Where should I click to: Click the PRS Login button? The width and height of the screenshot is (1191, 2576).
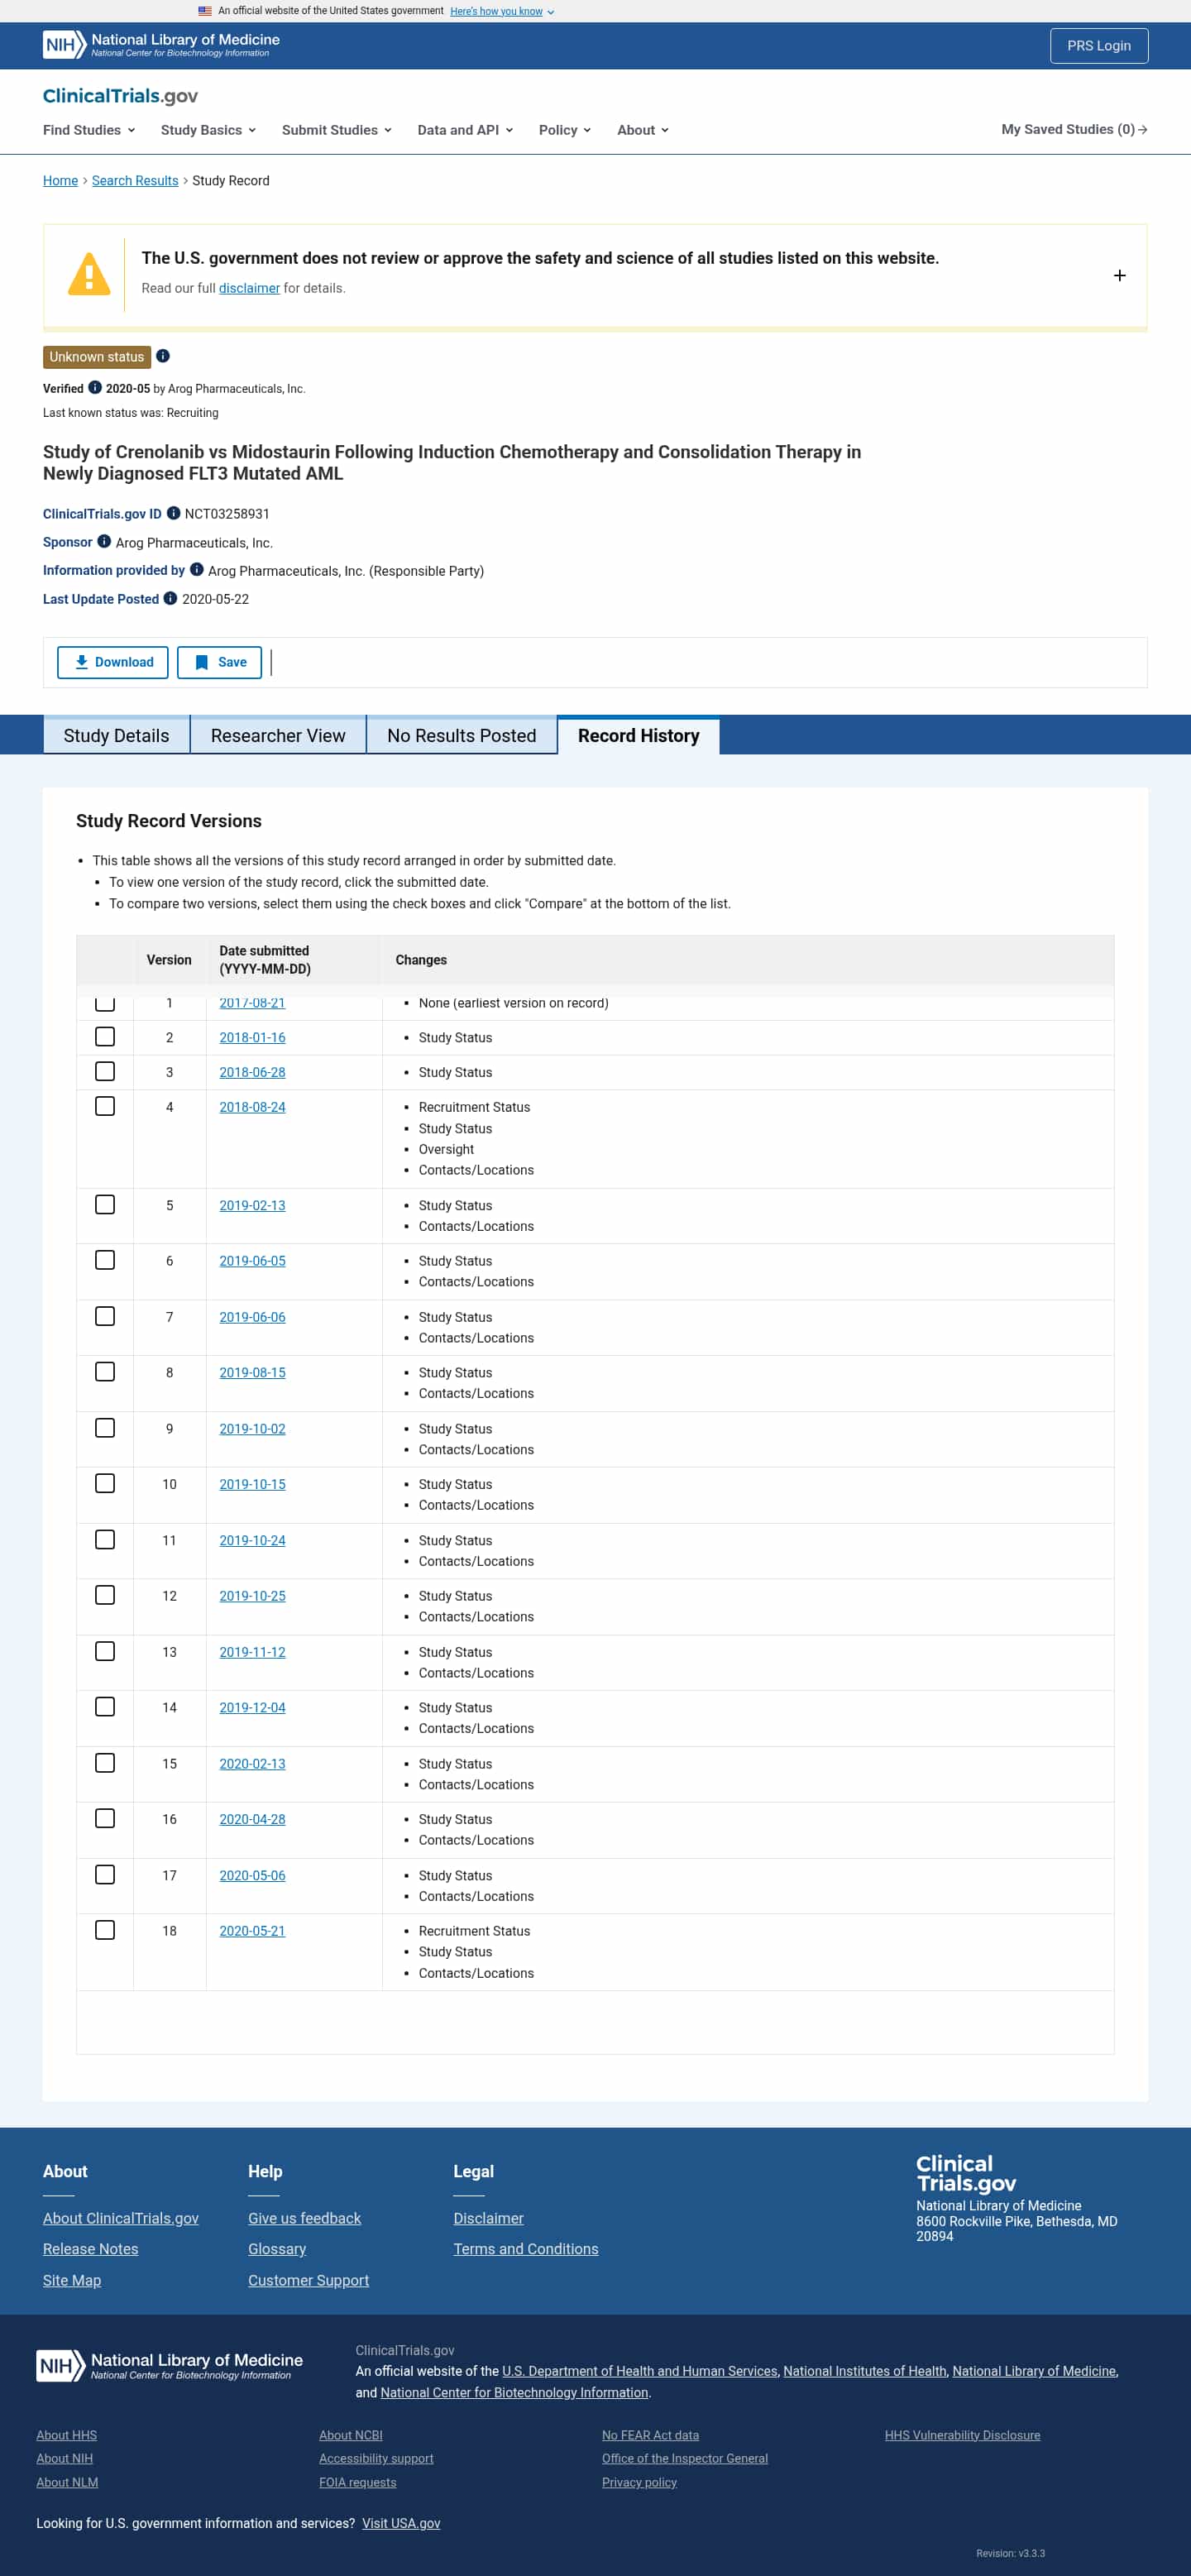(x=1099, y=46)
